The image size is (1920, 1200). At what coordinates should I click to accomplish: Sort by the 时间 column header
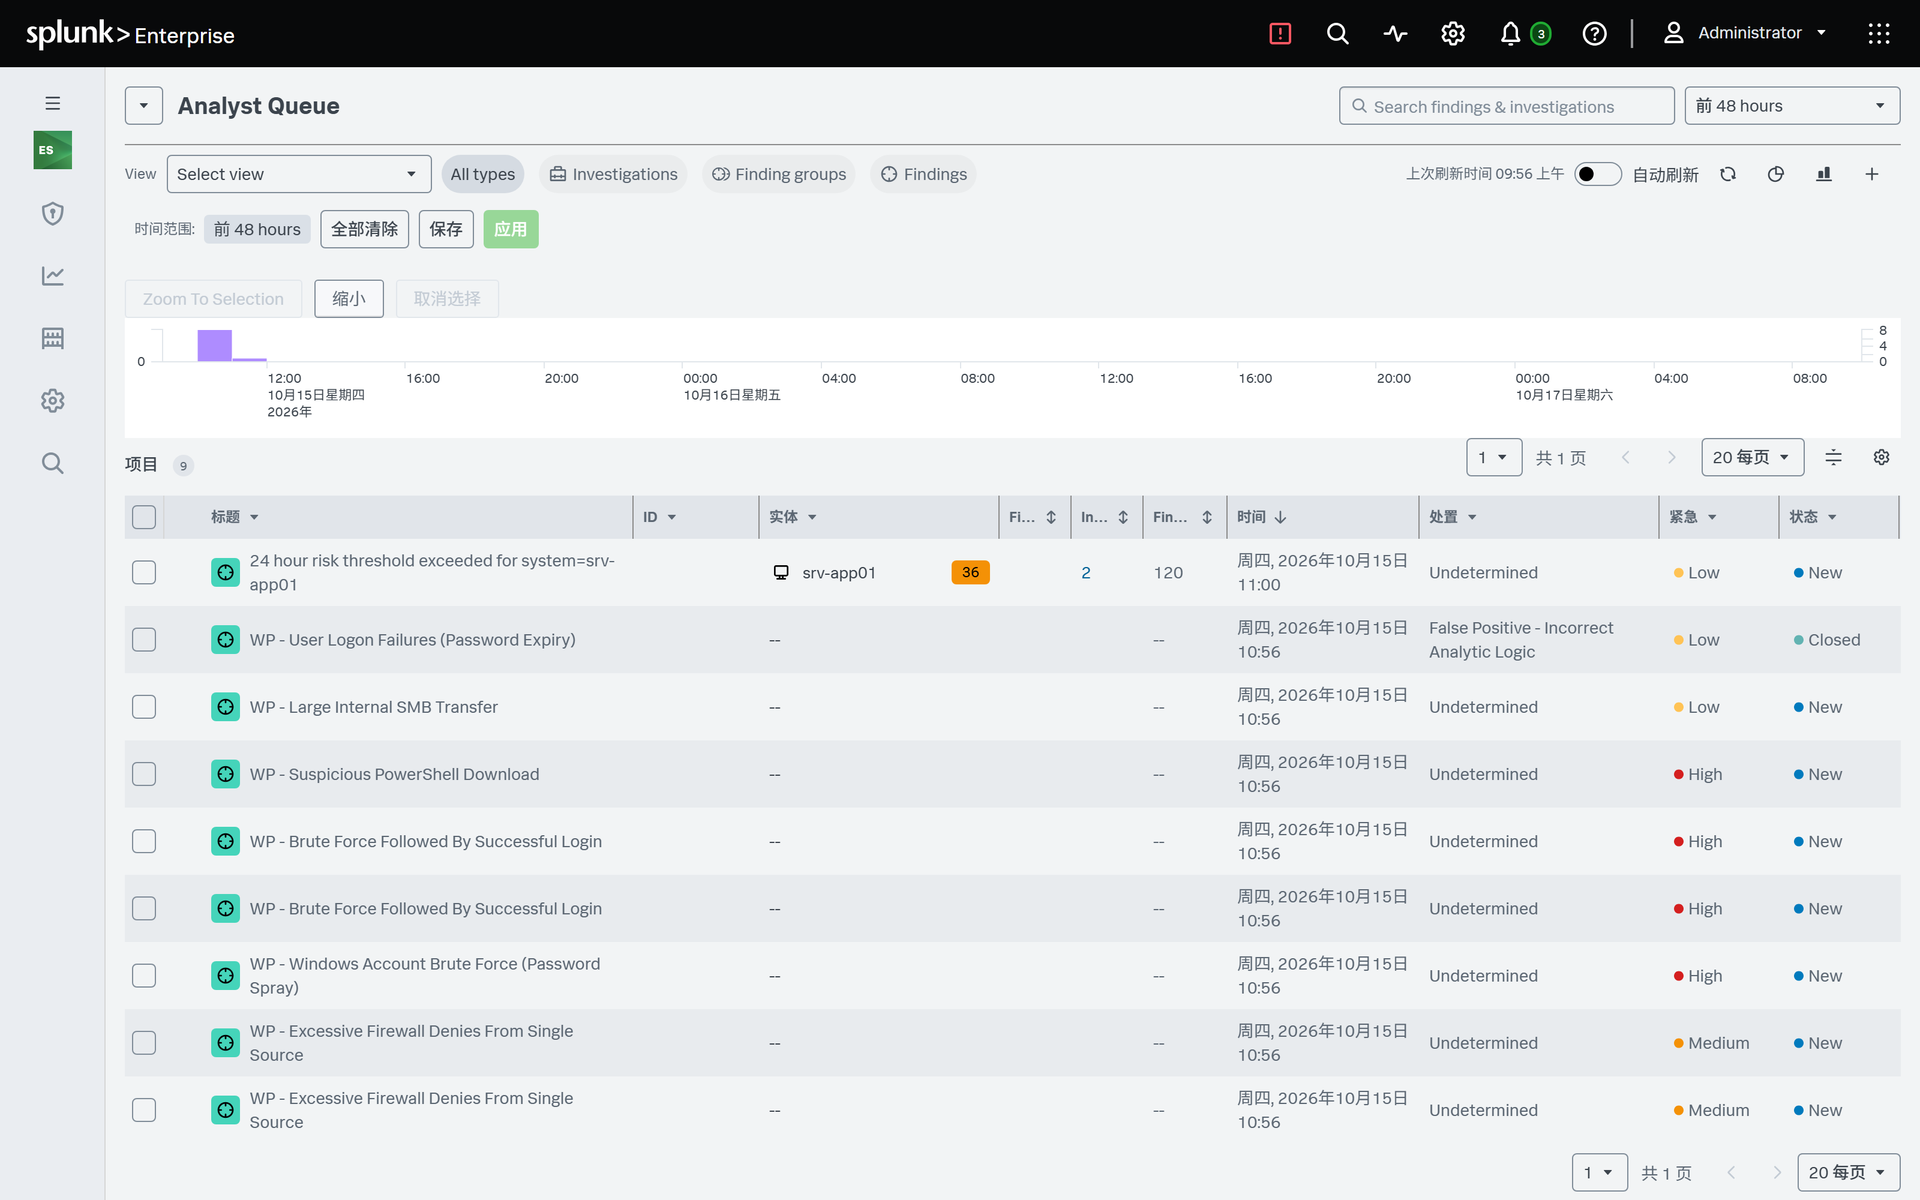1261,517
